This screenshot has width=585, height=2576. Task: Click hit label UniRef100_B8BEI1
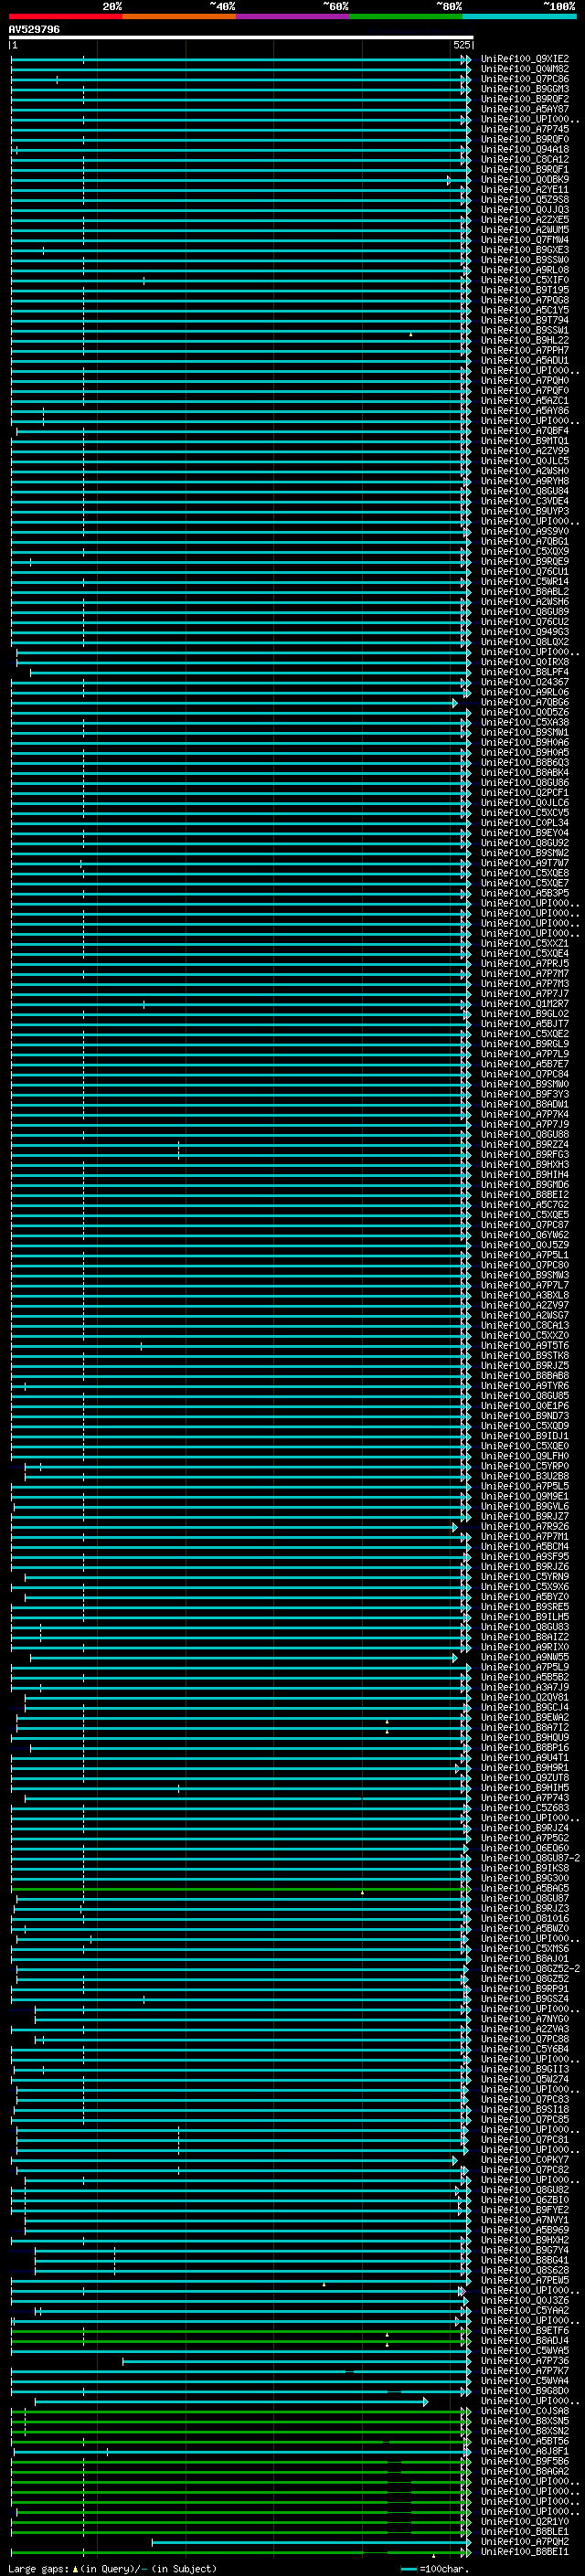(525, 2551)
